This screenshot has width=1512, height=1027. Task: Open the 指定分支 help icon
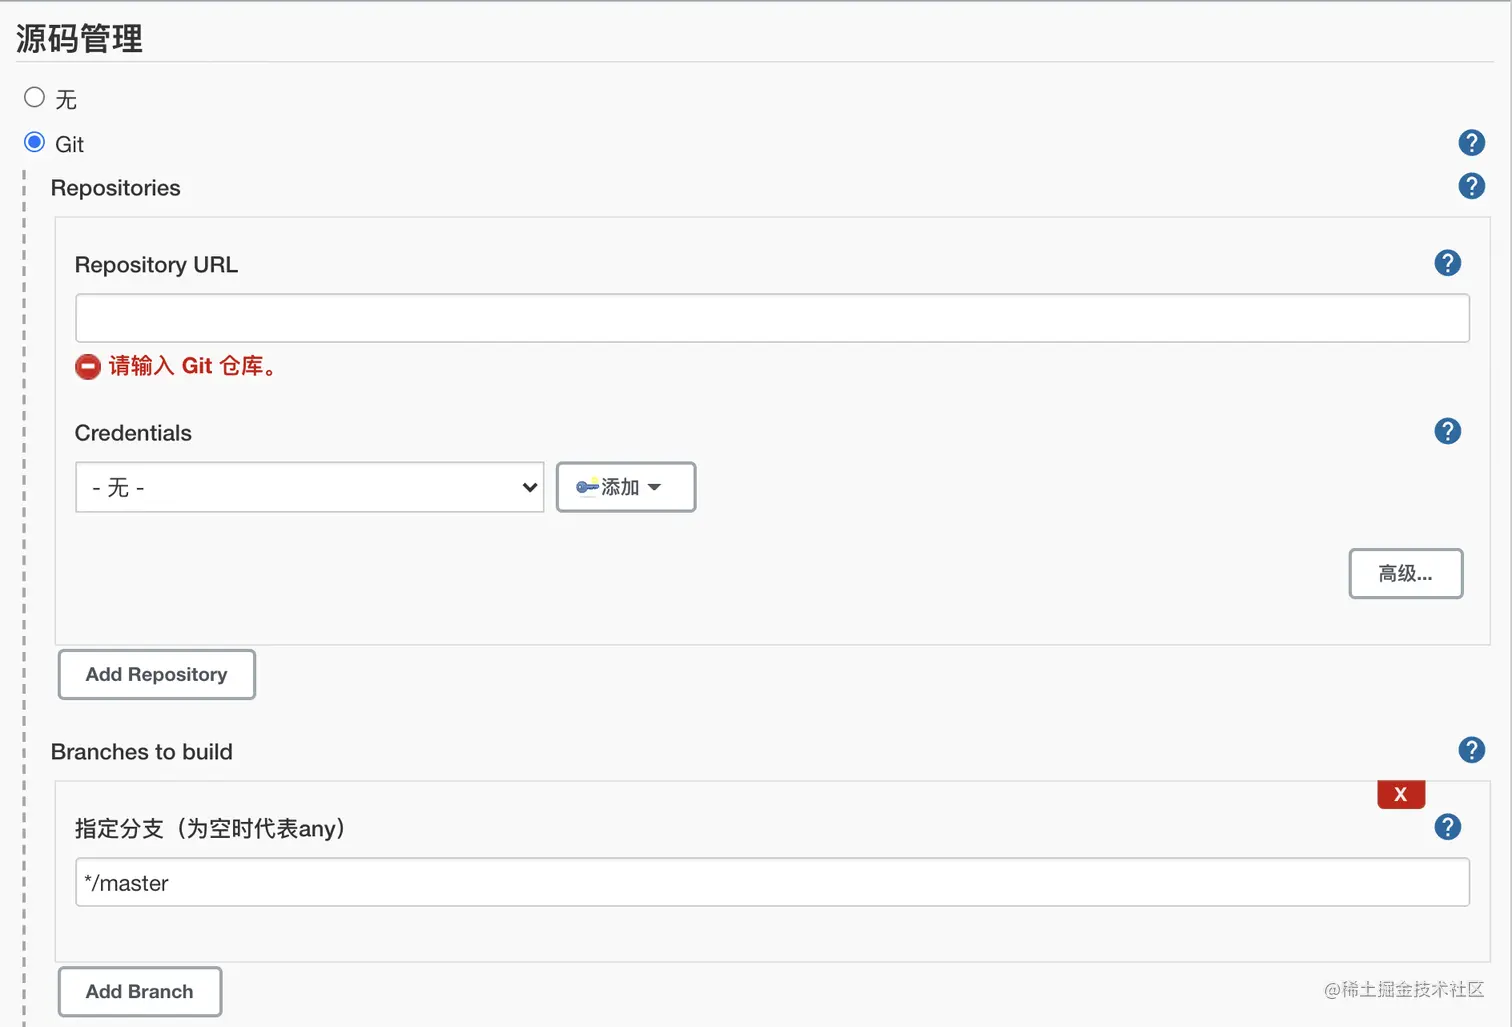coord(1447,827)
